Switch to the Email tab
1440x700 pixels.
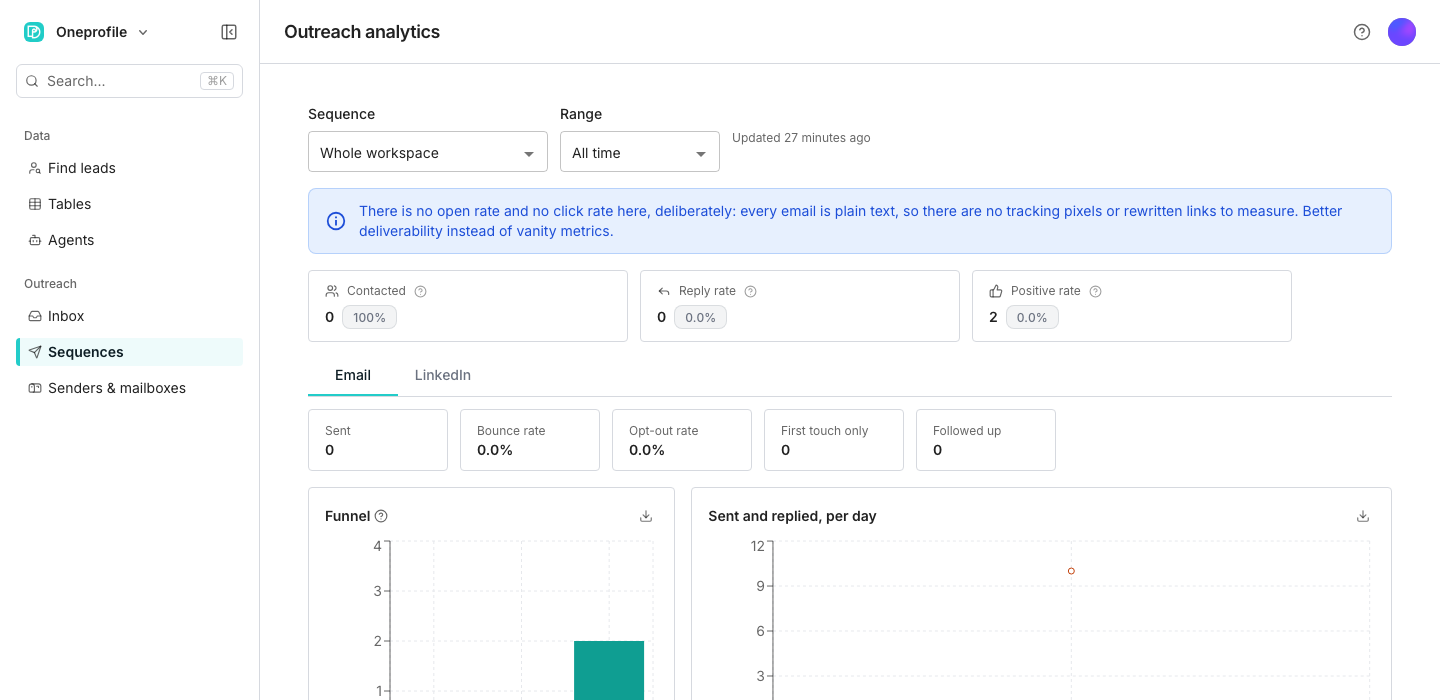(x=353, y=375)
